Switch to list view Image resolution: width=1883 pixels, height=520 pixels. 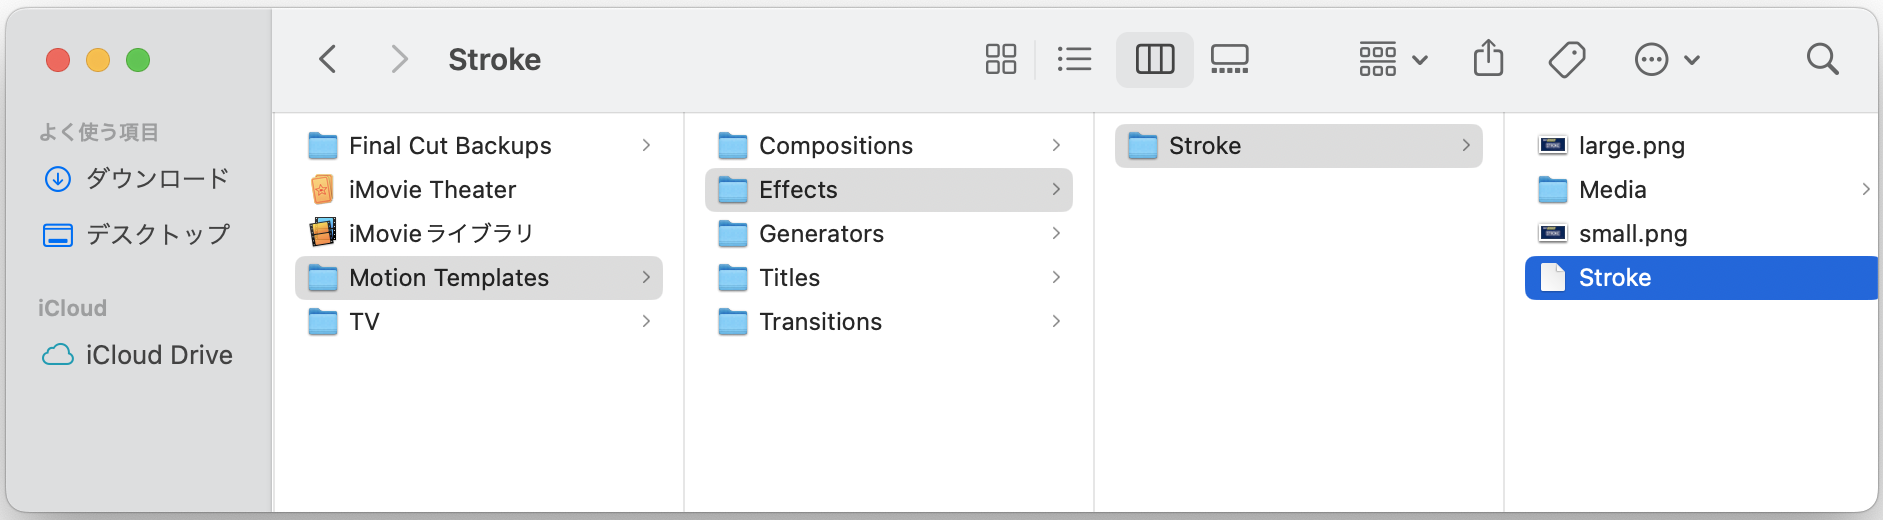point(1074,59)
